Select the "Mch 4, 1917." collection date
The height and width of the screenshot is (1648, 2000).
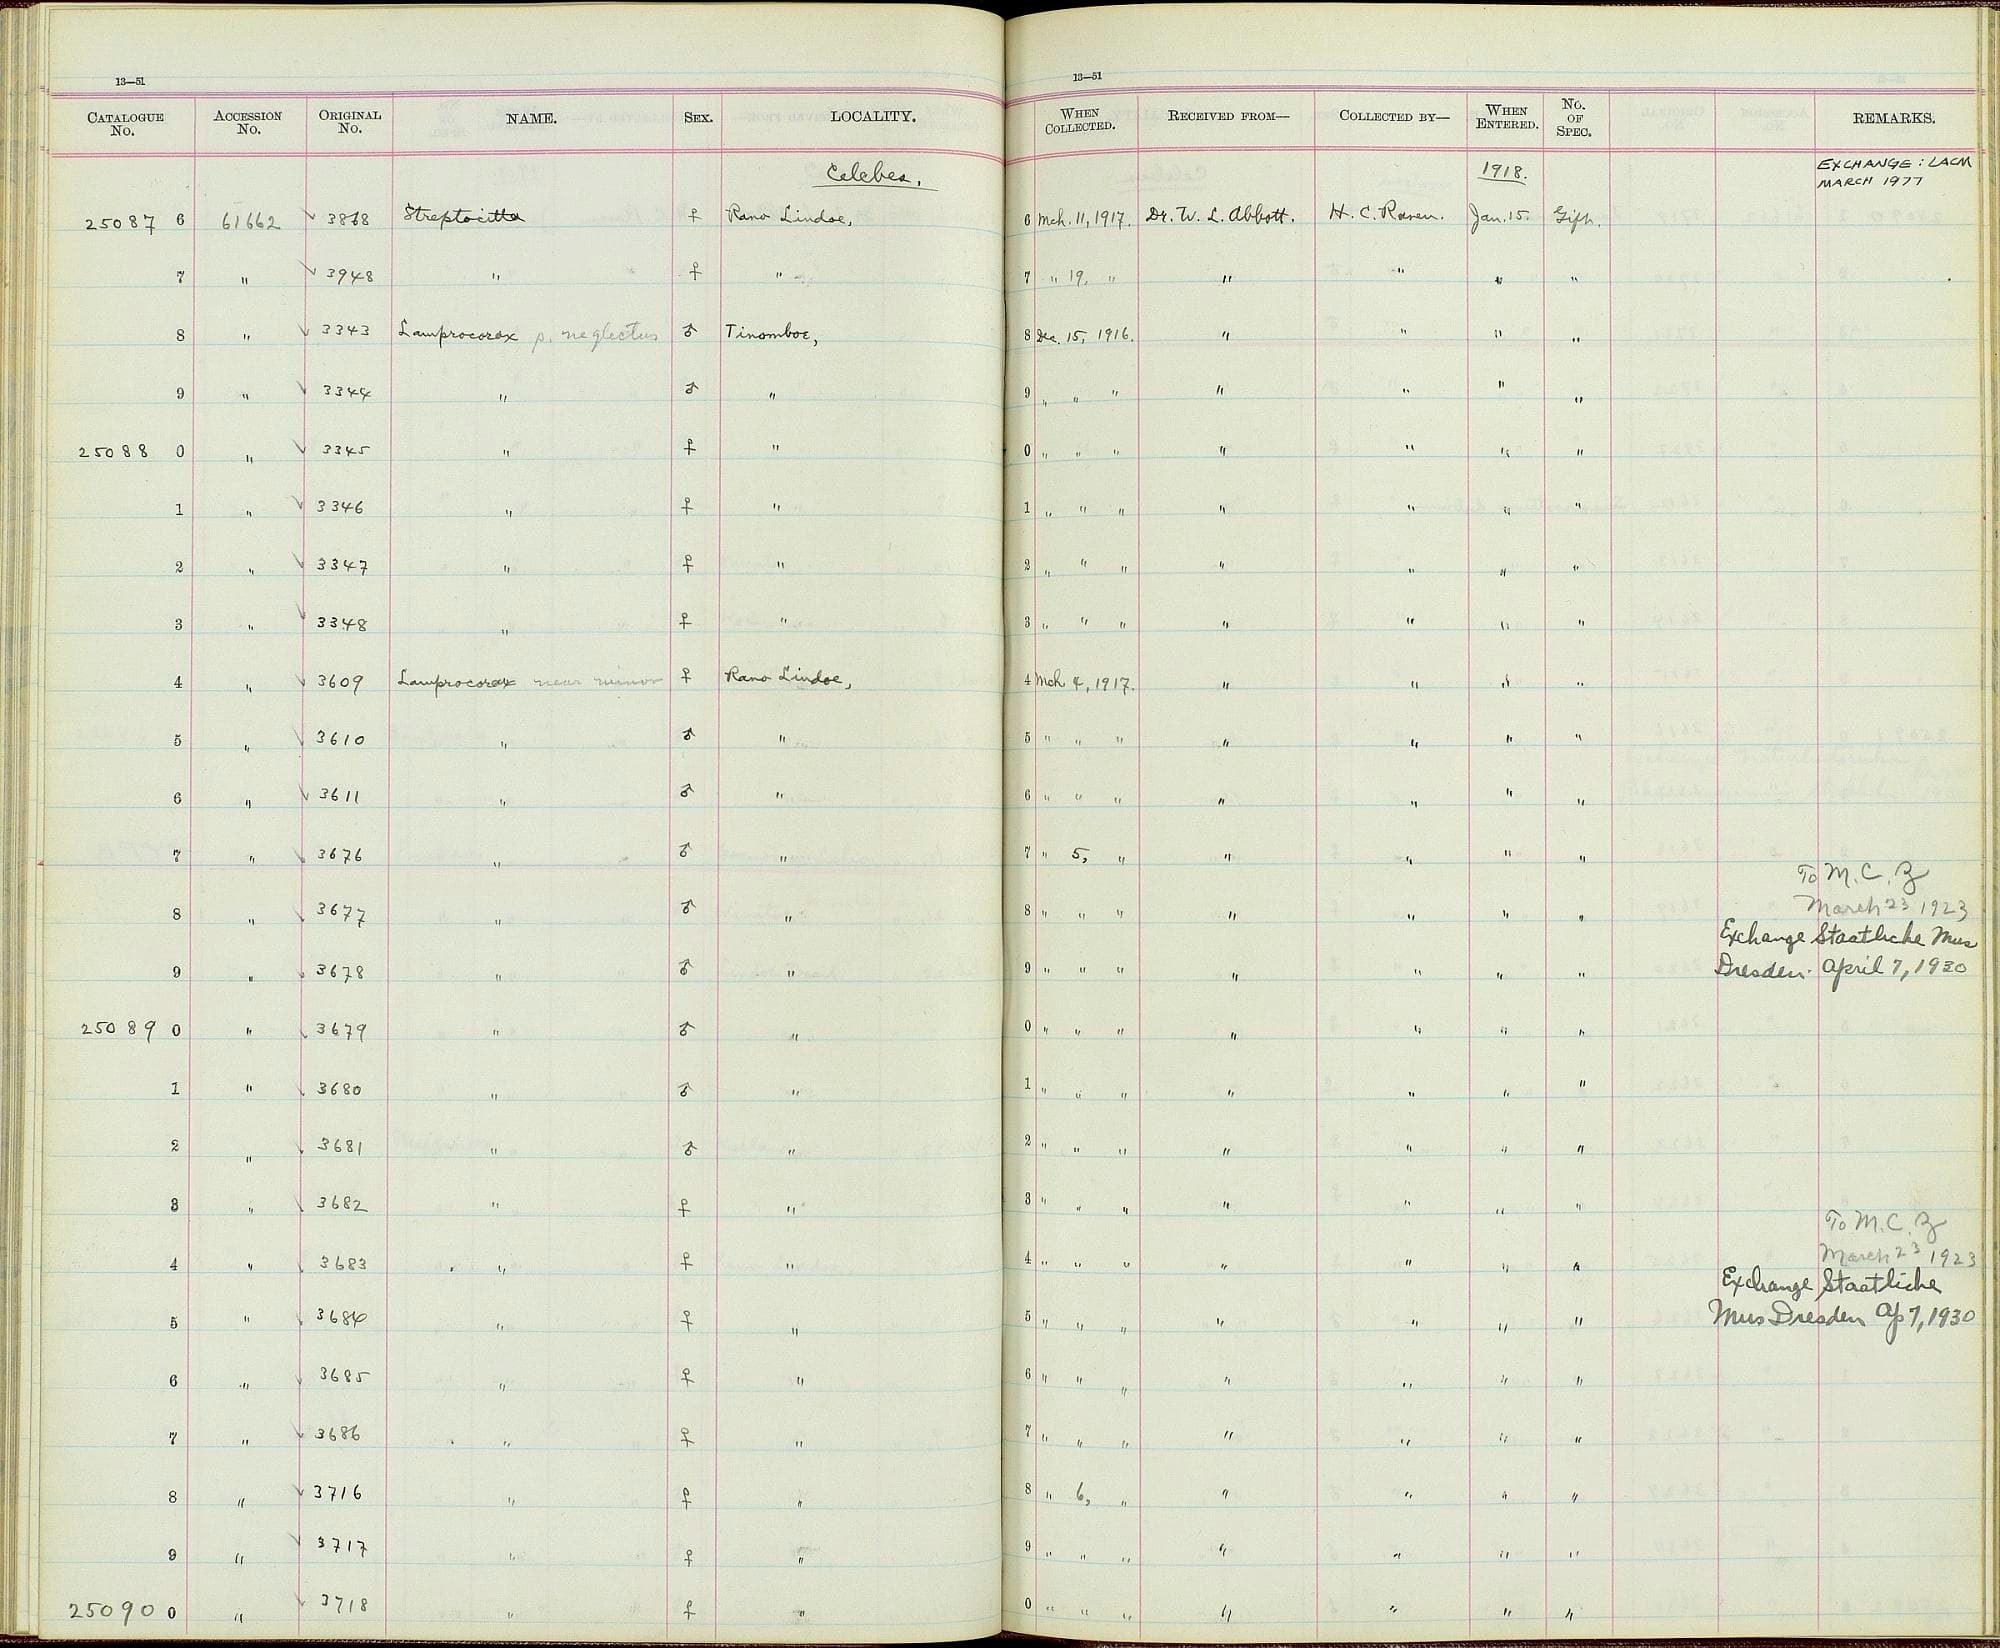point(1084,685)
